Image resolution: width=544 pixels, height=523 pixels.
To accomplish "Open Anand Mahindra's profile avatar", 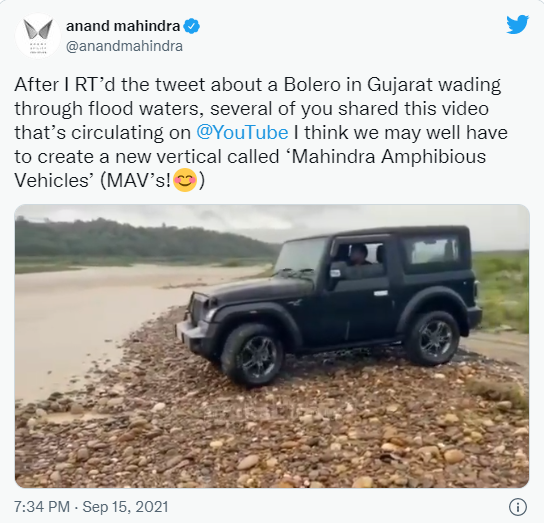I will (37, 36).
